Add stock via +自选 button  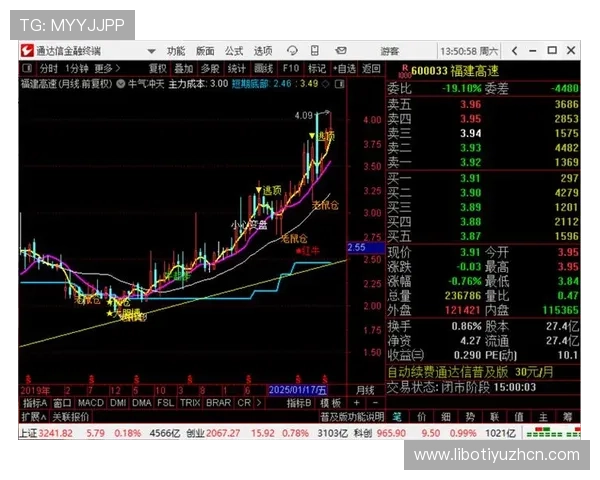[343, 68]
